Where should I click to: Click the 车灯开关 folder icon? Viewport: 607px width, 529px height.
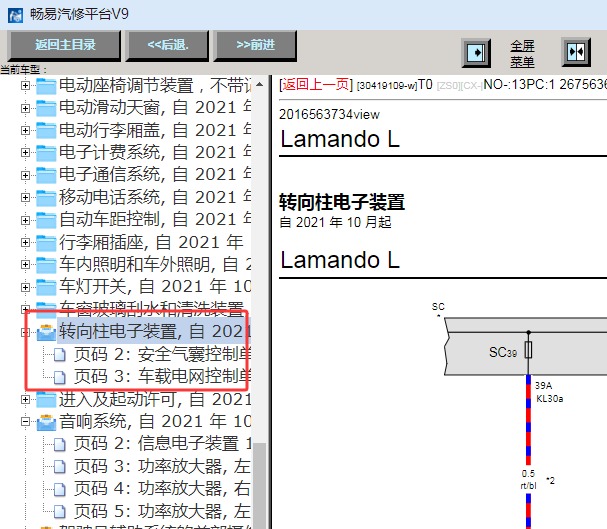click(x=46, y=288)
